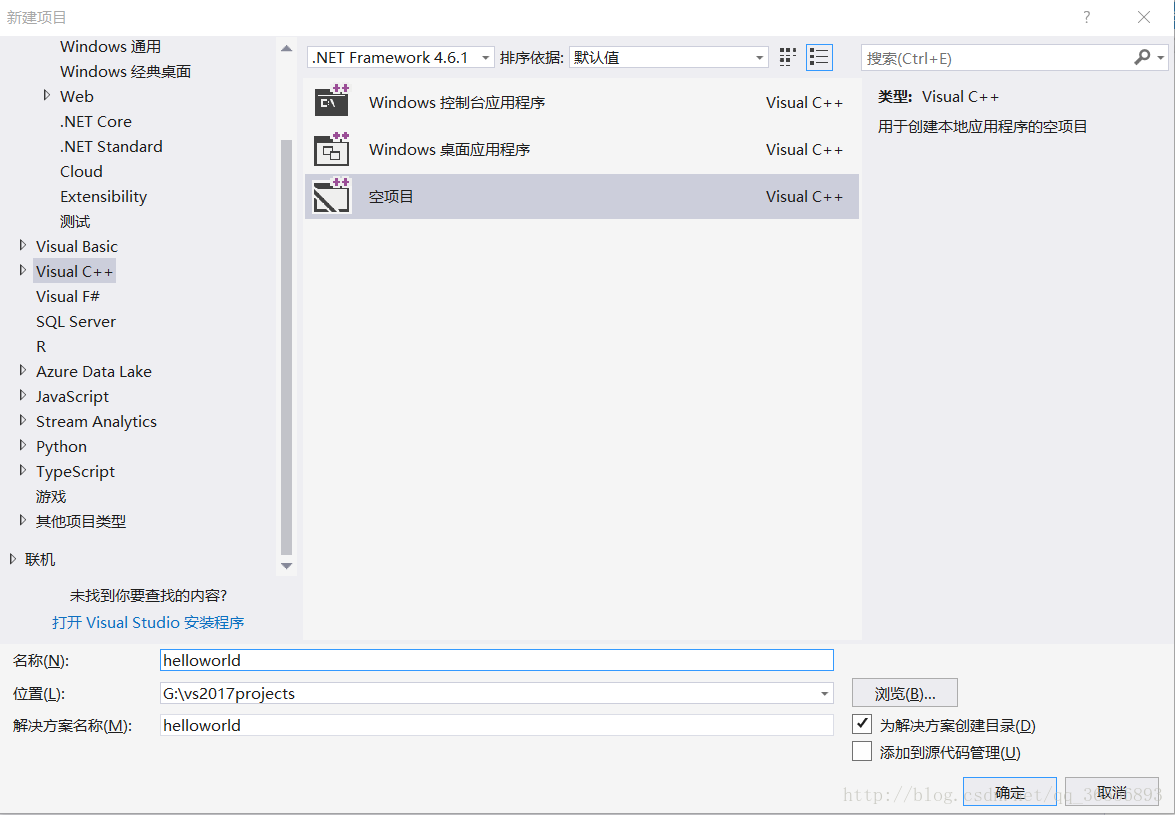The width and height of the screenshot is (1175, 815).
Task: Open search options dropdown arrow
Action: click(1161, 58)
